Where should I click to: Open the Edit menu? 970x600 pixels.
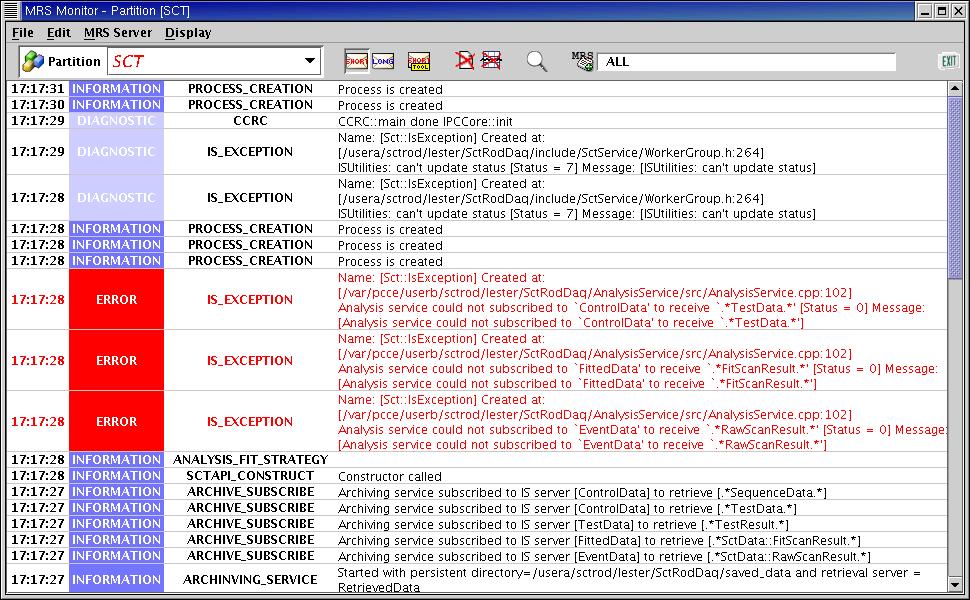point(59,33)
